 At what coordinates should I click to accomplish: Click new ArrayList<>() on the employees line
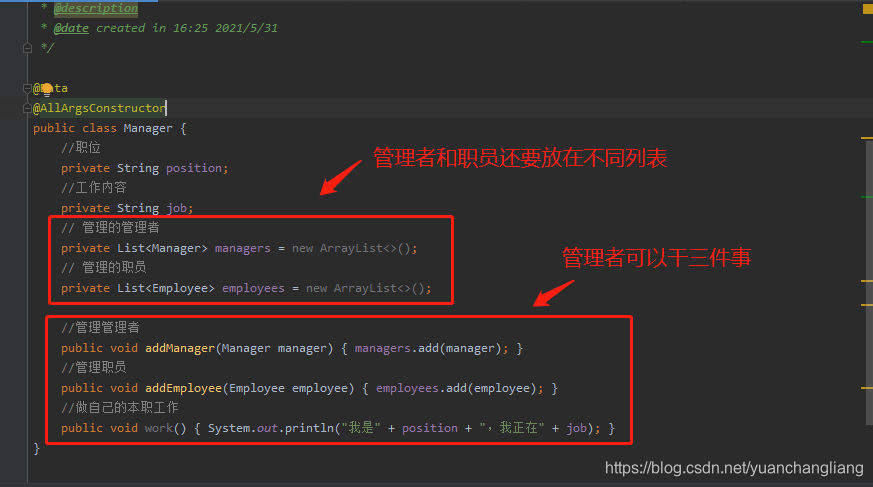[x=368, y=288]
